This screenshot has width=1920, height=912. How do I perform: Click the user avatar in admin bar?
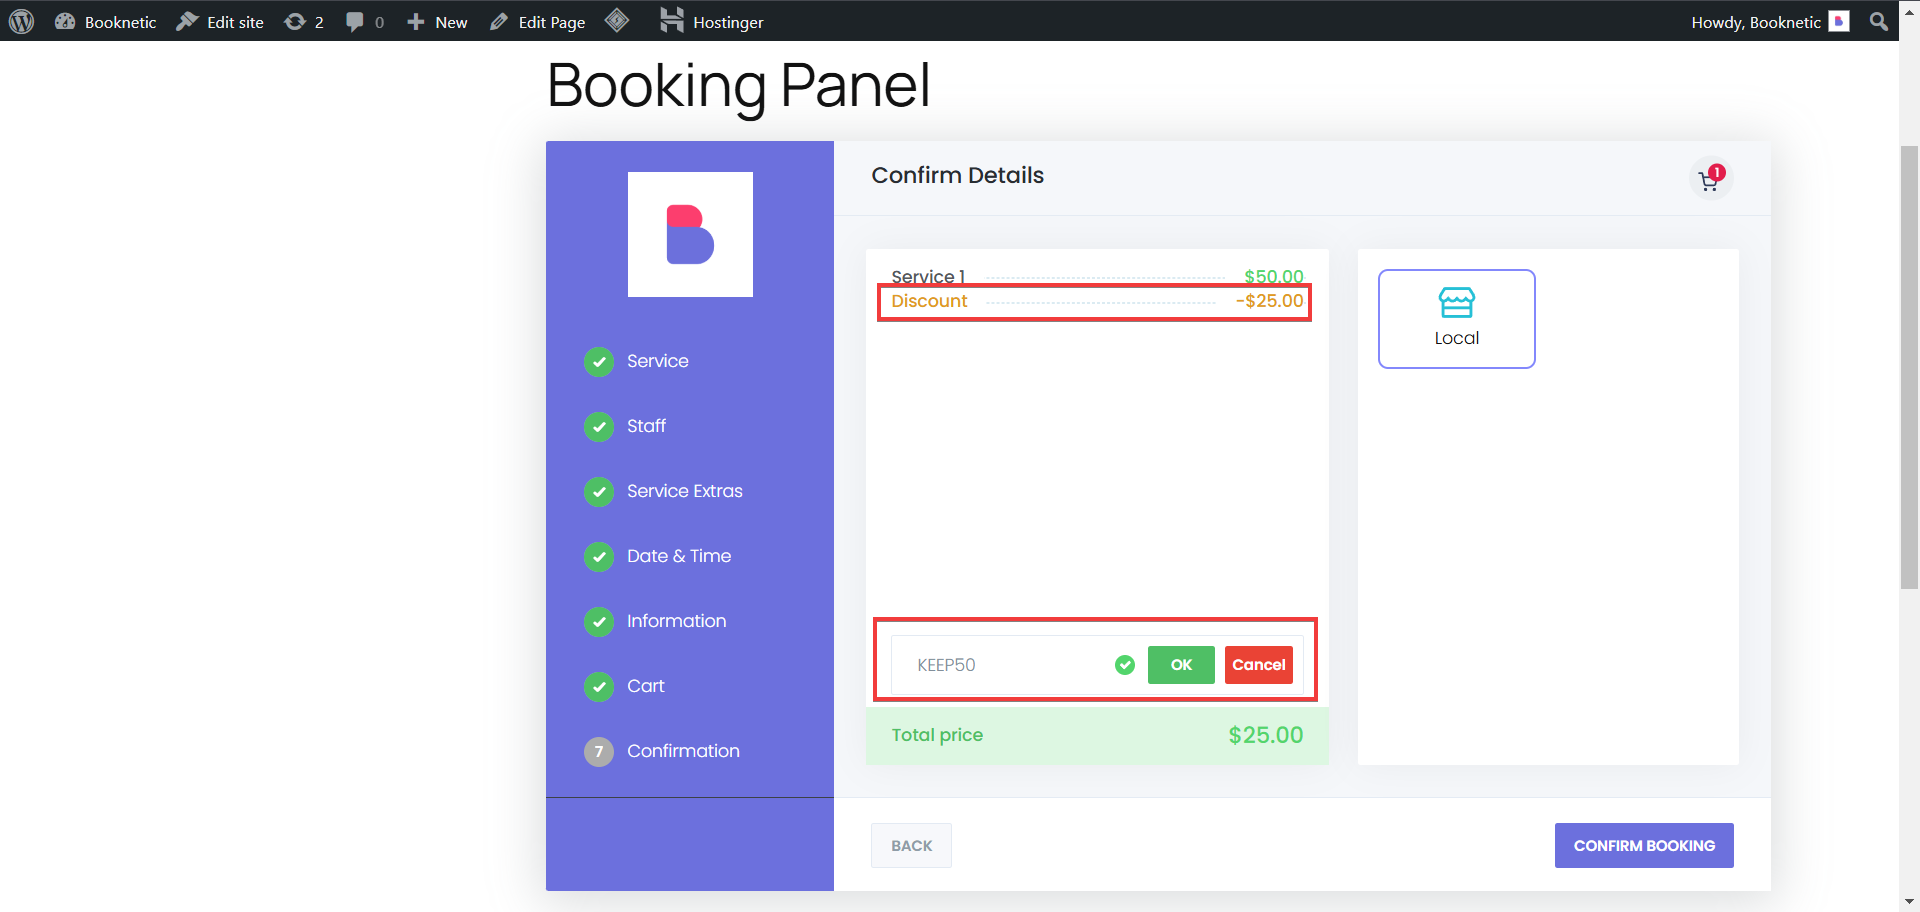(x=1839, y=21)
